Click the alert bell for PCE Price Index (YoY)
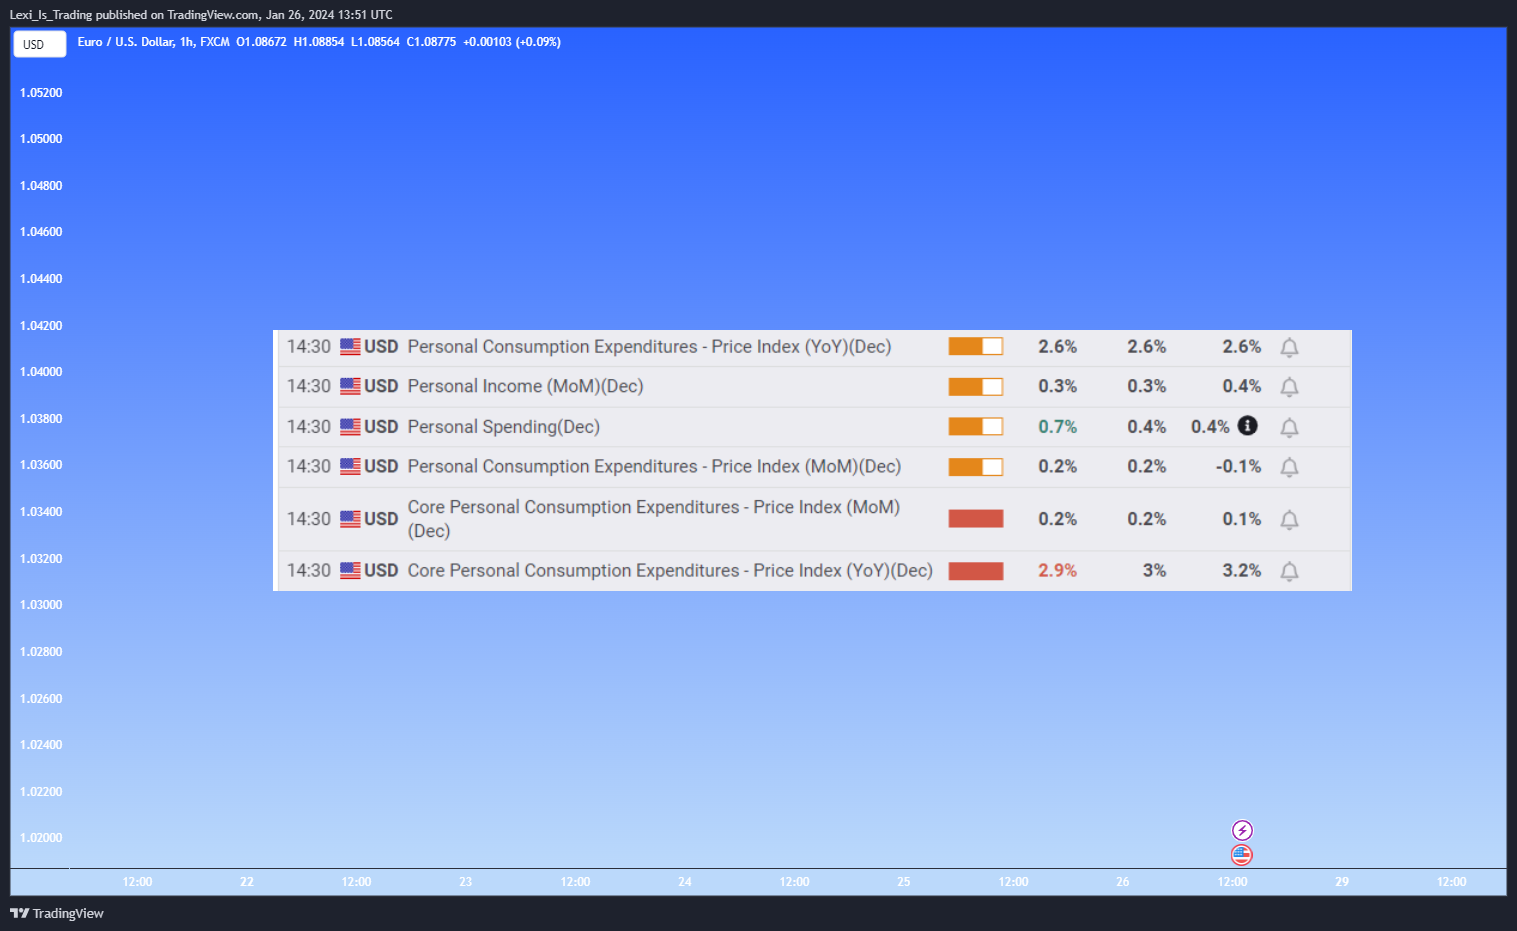The height and width of the screenshot is (931, 1517). point(1289,348)
